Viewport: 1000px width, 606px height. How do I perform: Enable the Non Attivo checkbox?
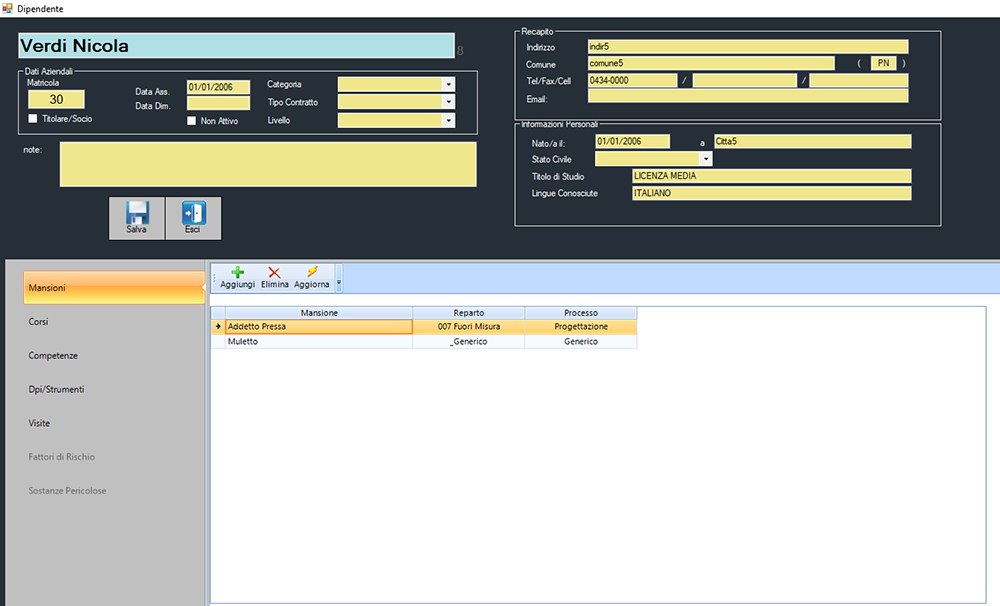point(191,121)
